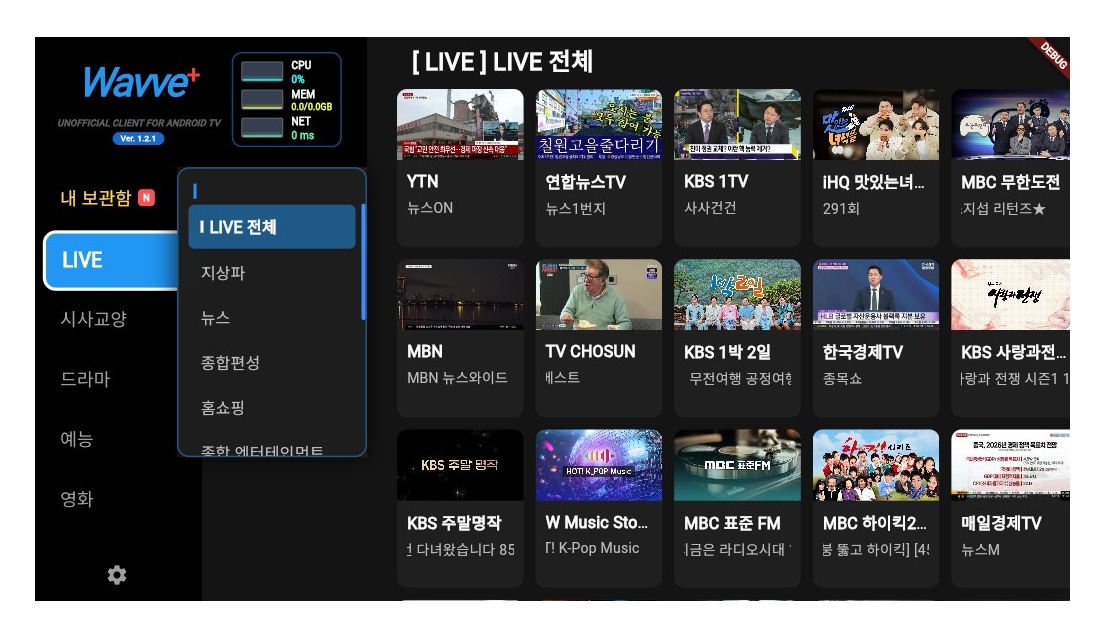Open the 한국경제TV channel thumbnail
Image resolution: width=1115 pixels, height=644 pixels.
pyautogui.click(x=876, y=295)
